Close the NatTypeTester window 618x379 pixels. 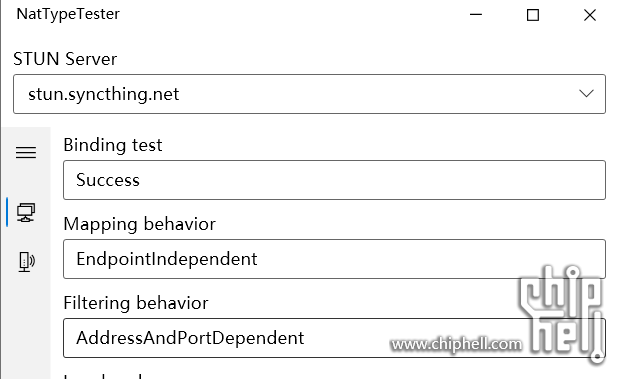click(x=590, y=15)
